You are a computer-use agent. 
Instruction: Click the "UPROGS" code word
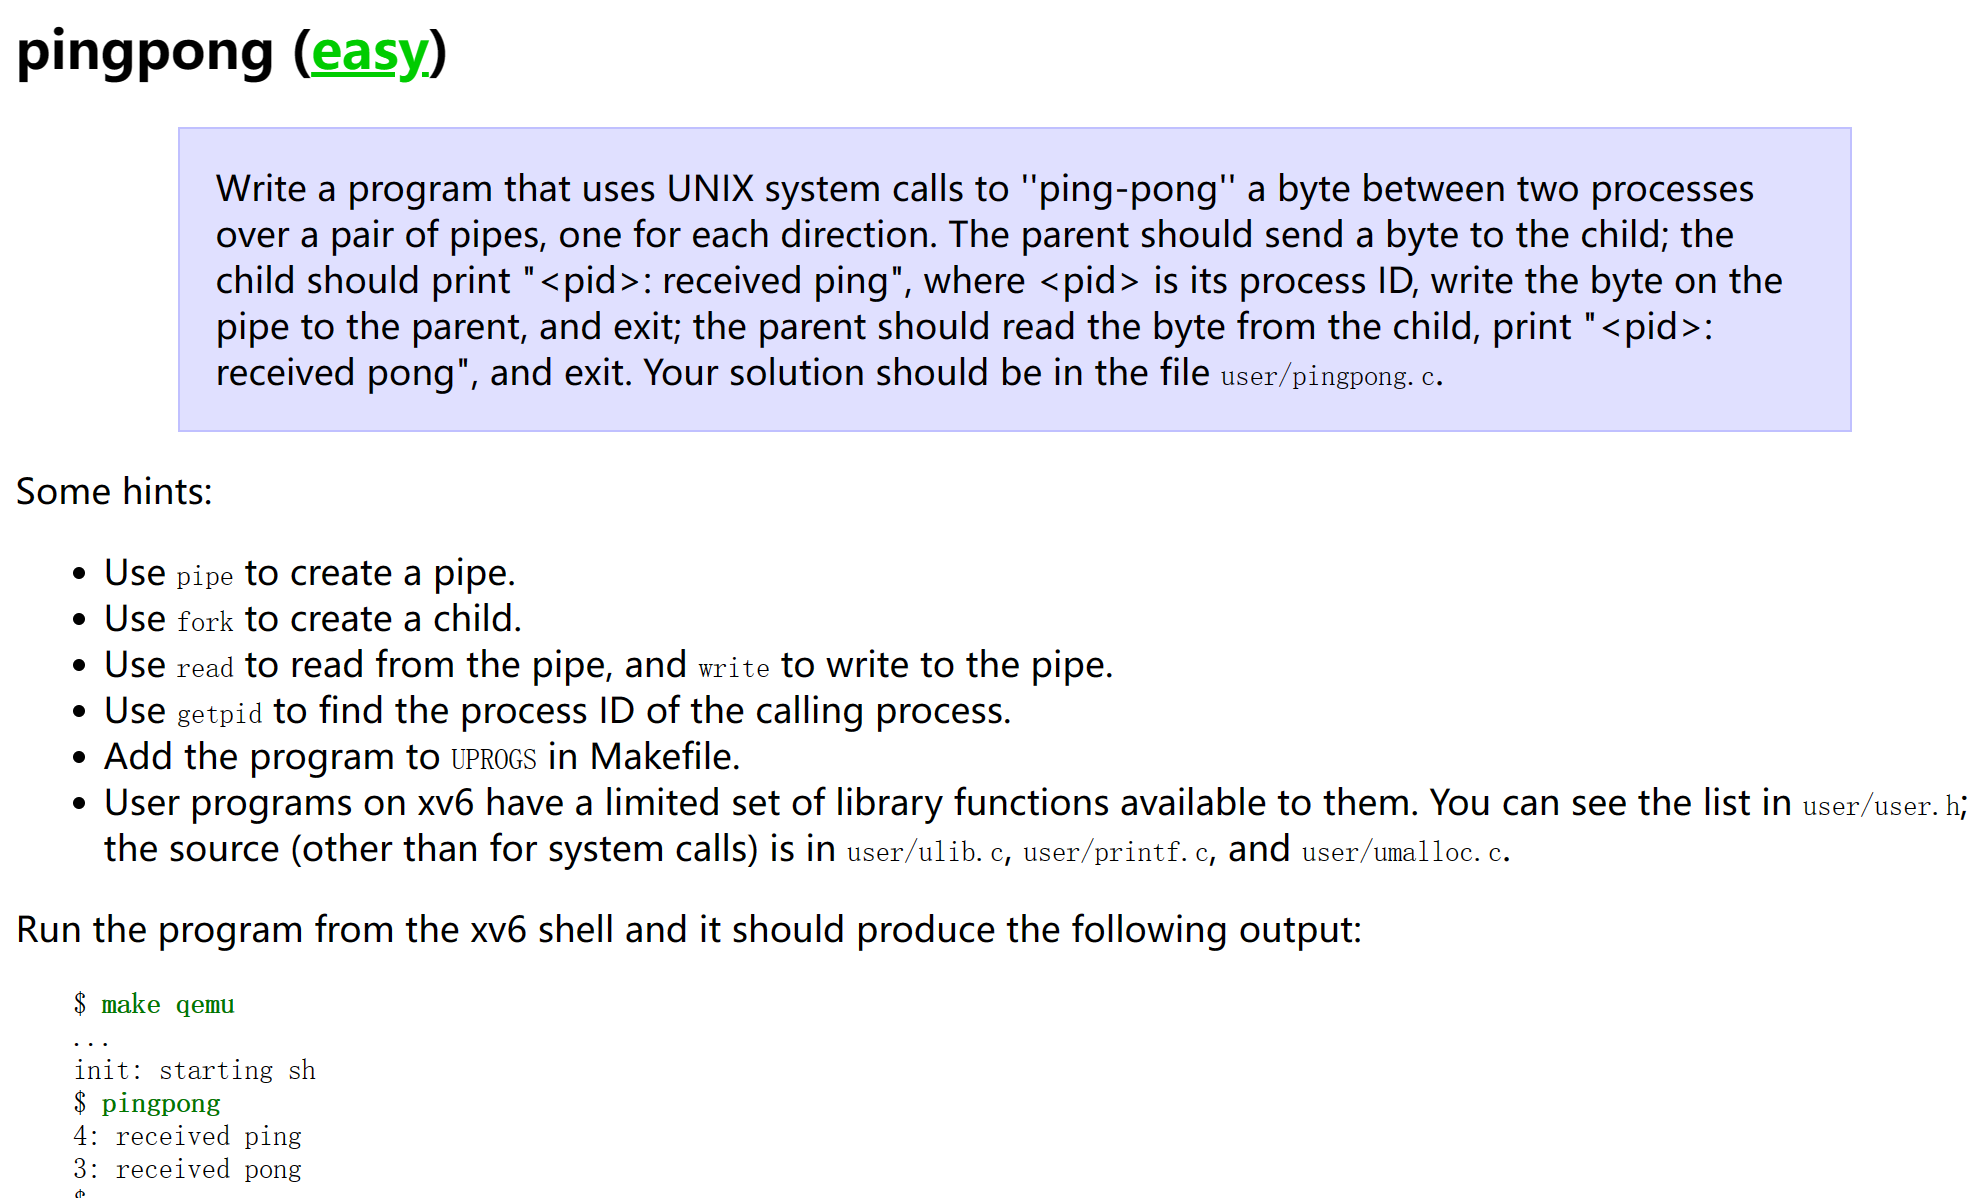[x=493, y=761]
